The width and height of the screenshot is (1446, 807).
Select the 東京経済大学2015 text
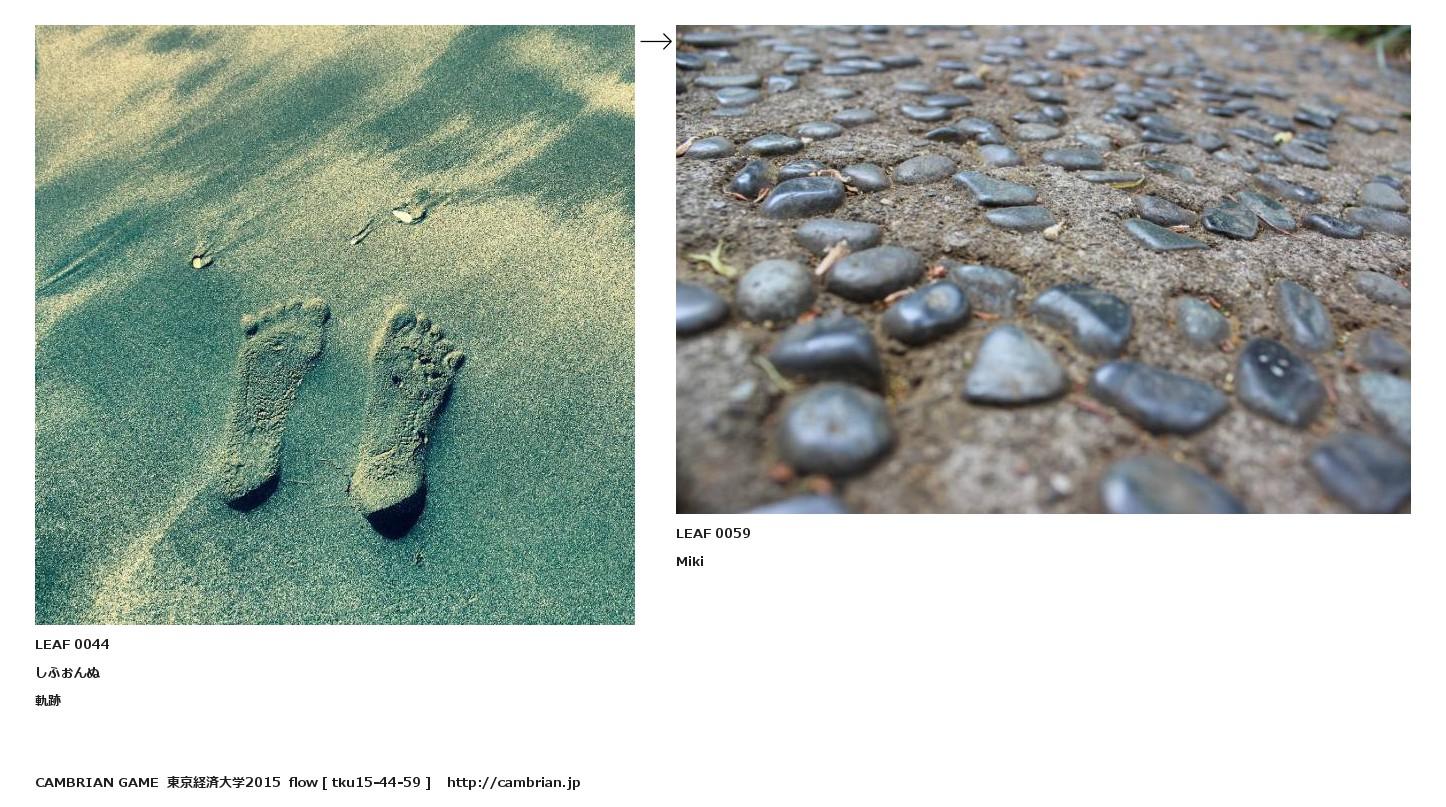(x=224, y=783)
